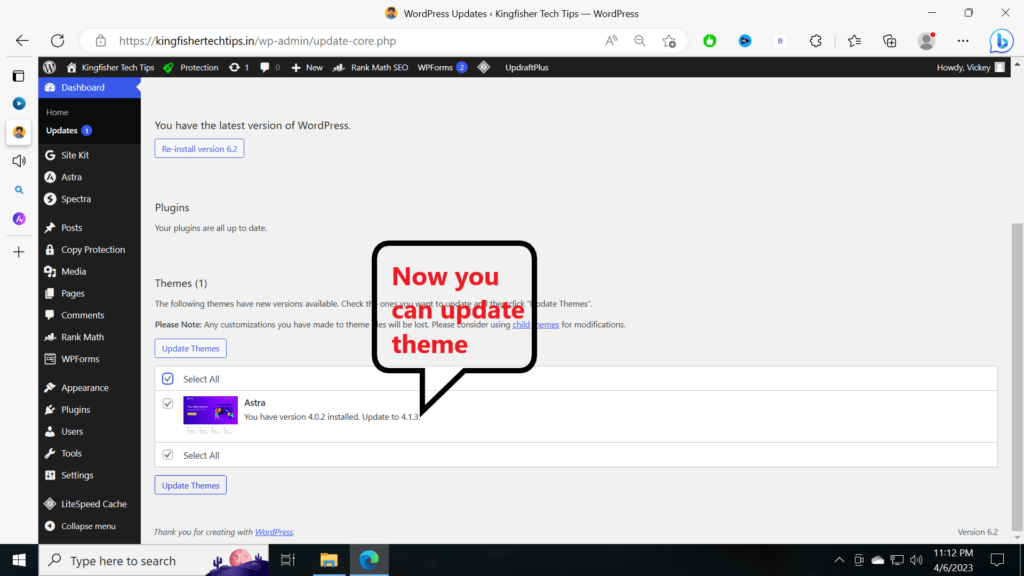Image resolution: width=1024 pixels, height=576 pixels.
Task: Click the Update Themes button above the list
Action: (191, 348)
